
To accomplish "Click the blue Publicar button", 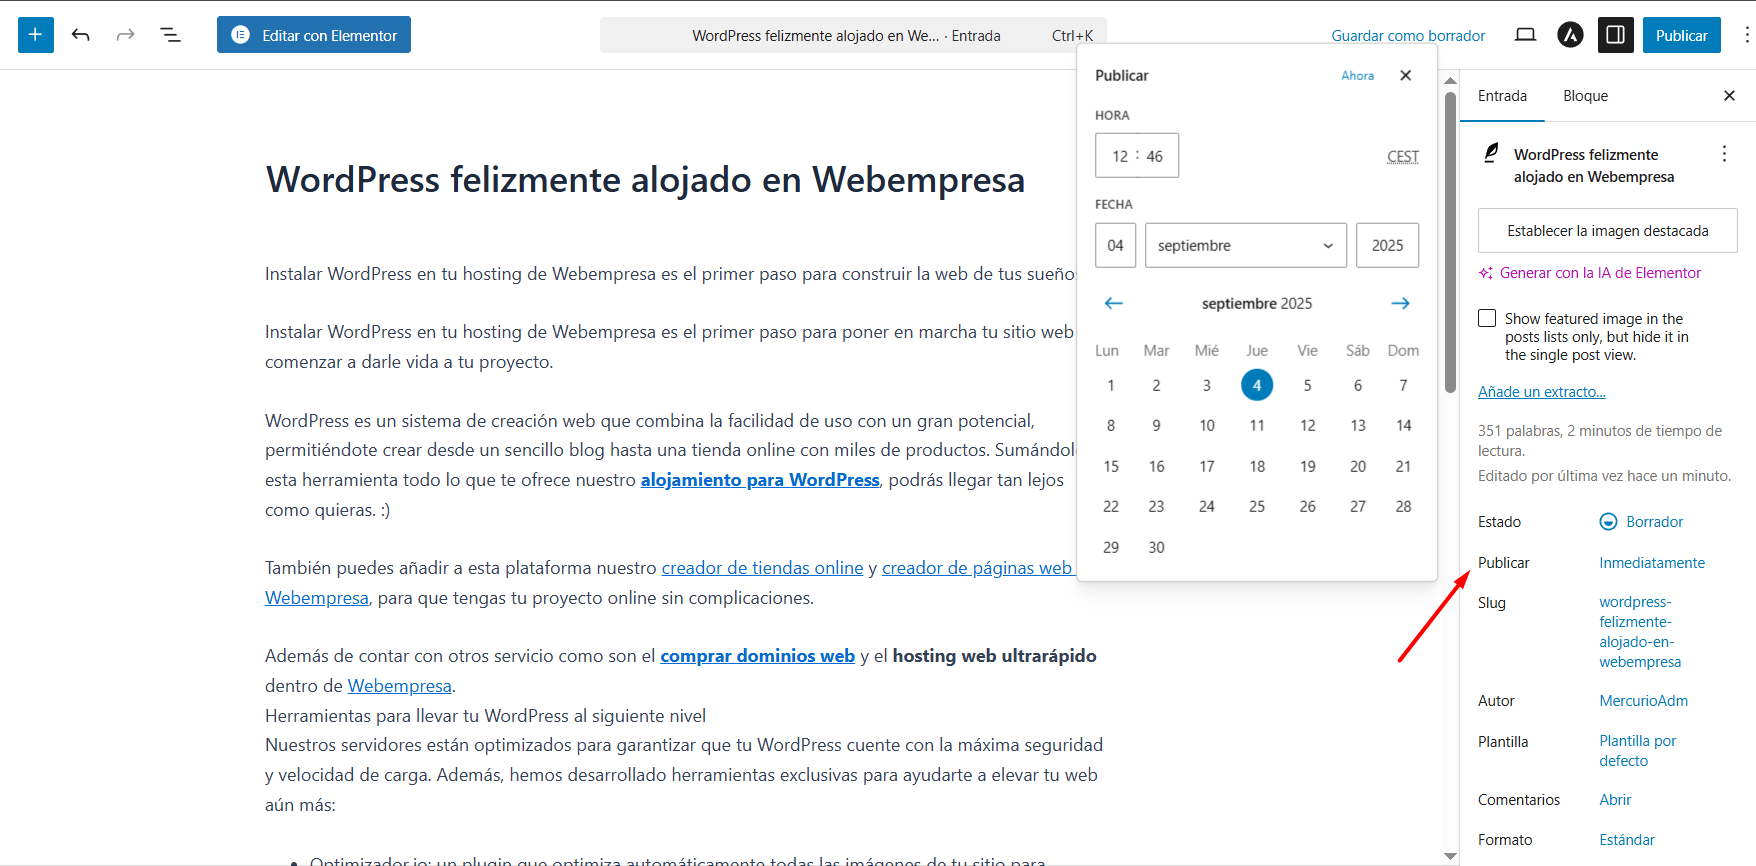I will click(x=1681, y=35).
